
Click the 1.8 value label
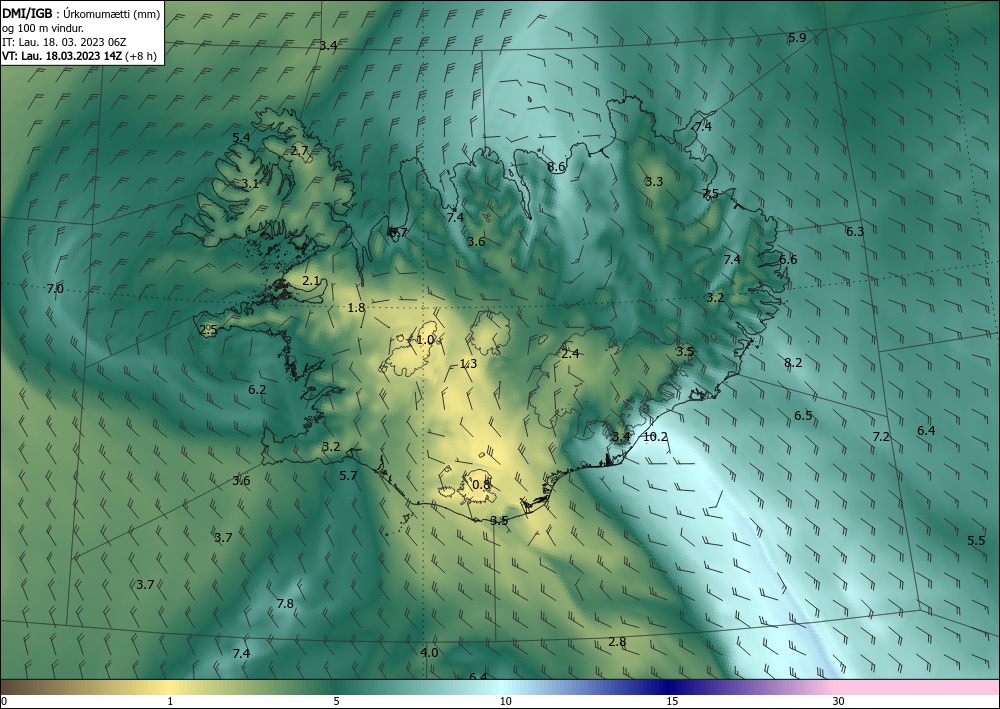coord(356,308)
